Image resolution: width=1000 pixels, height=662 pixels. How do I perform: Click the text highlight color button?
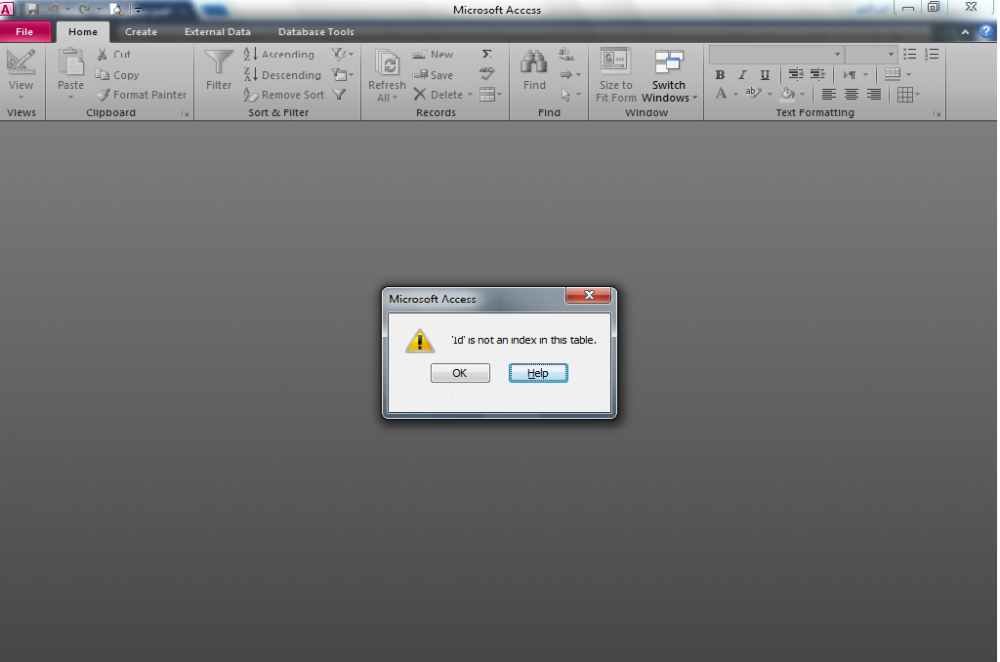click(753, 94)
